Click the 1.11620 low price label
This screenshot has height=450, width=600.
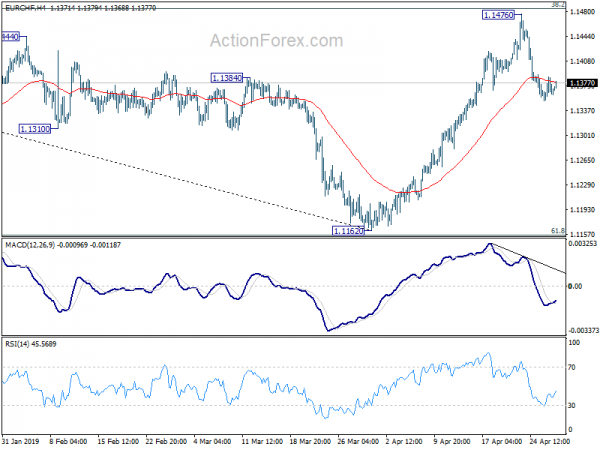point(348,231)
